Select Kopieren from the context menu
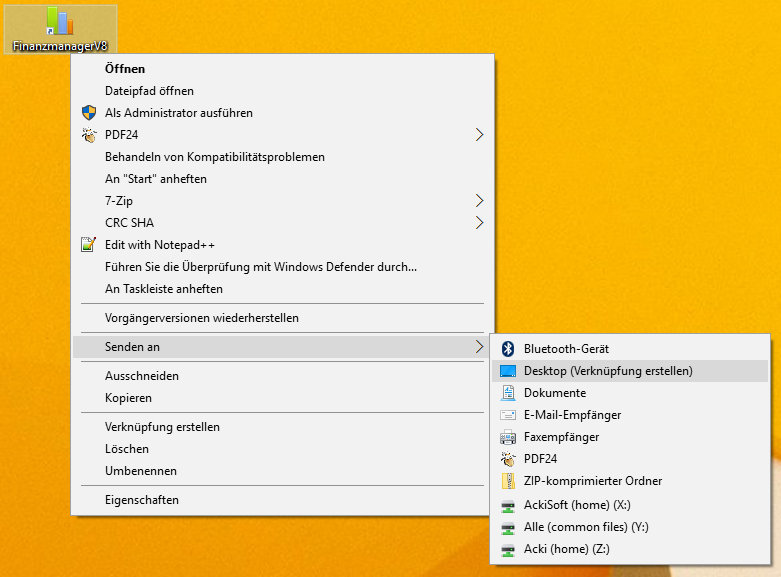Image resolution: width=781 pixels, height=577 pixels. [x=282, y=398]
